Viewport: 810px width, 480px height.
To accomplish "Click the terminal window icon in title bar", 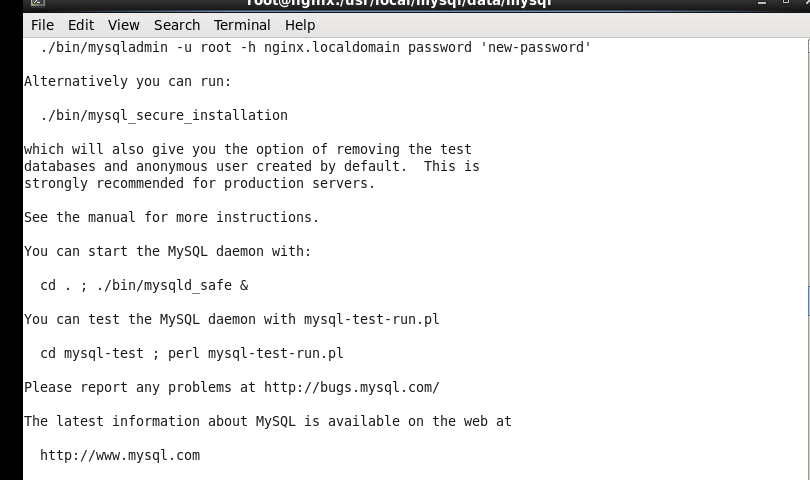I will [37, 4].
